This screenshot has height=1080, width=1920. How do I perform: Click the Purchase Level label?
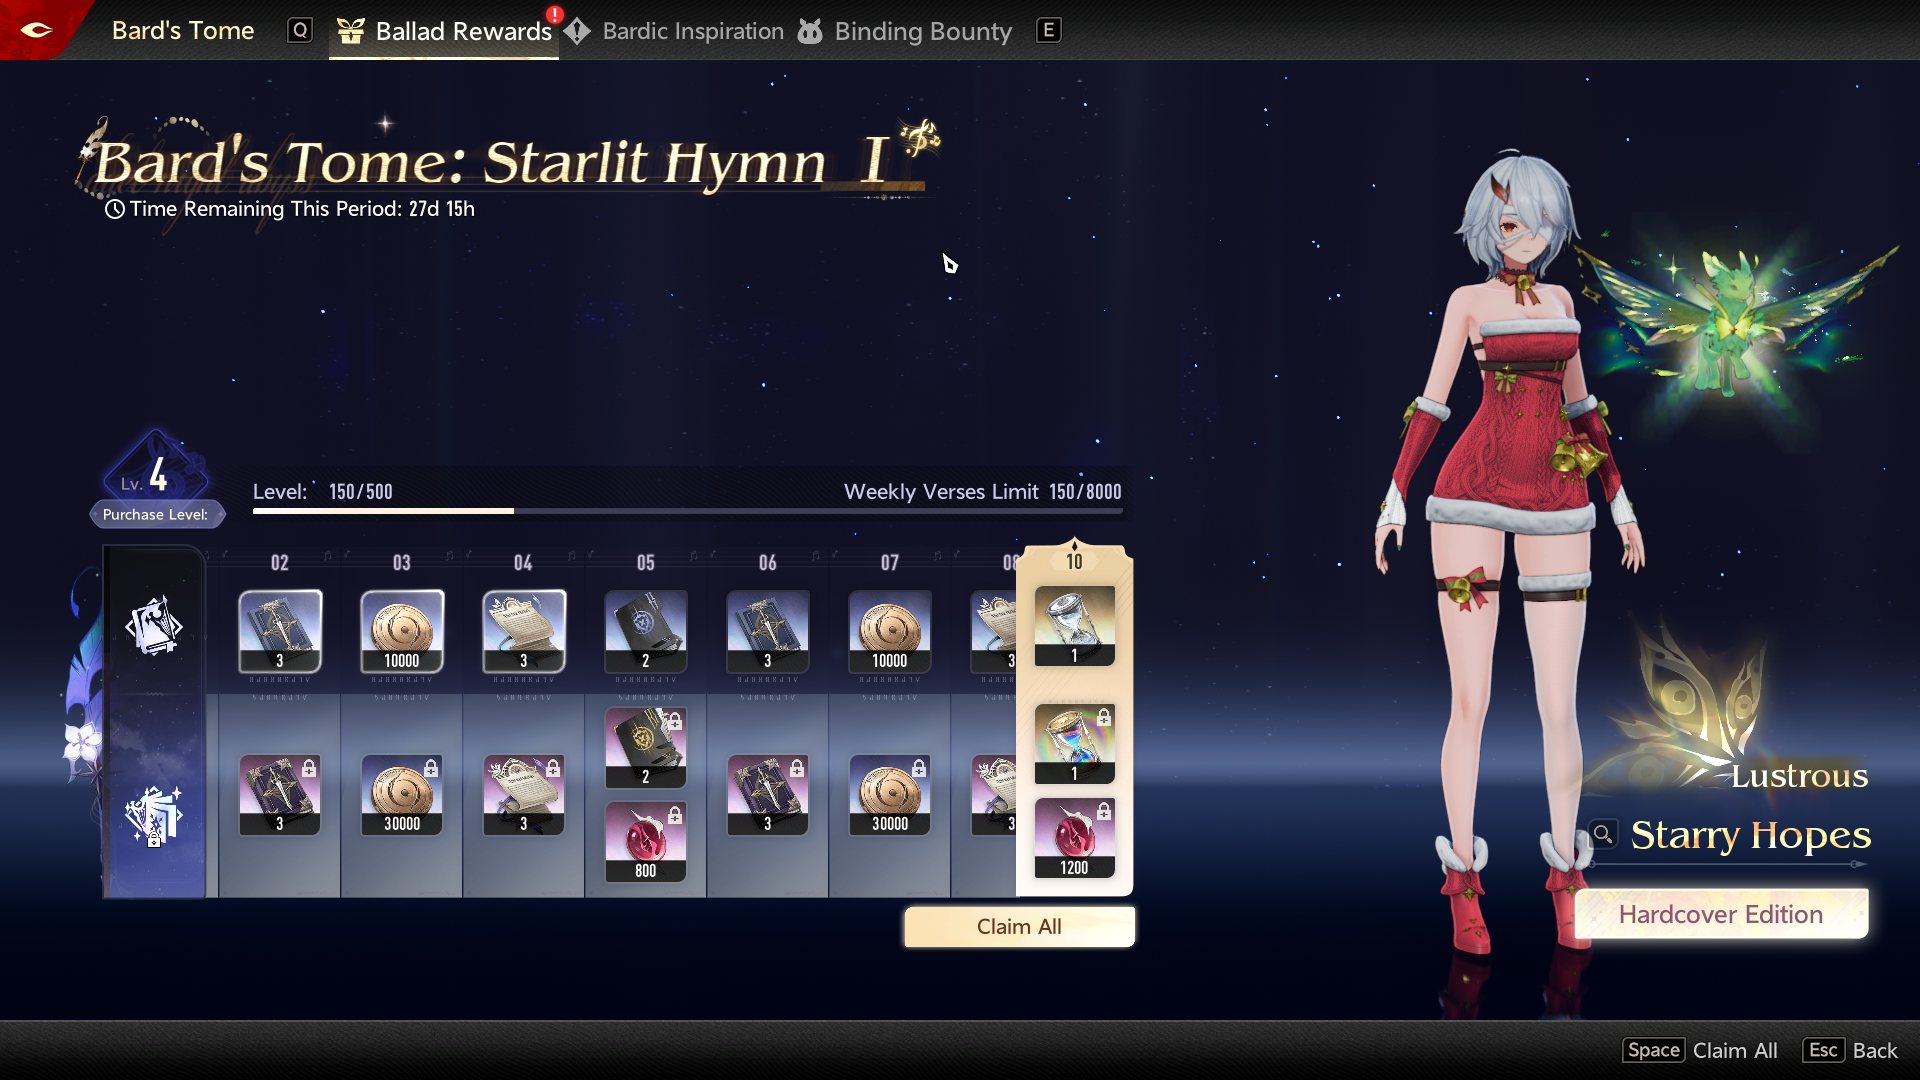click(x=156, y=514)
